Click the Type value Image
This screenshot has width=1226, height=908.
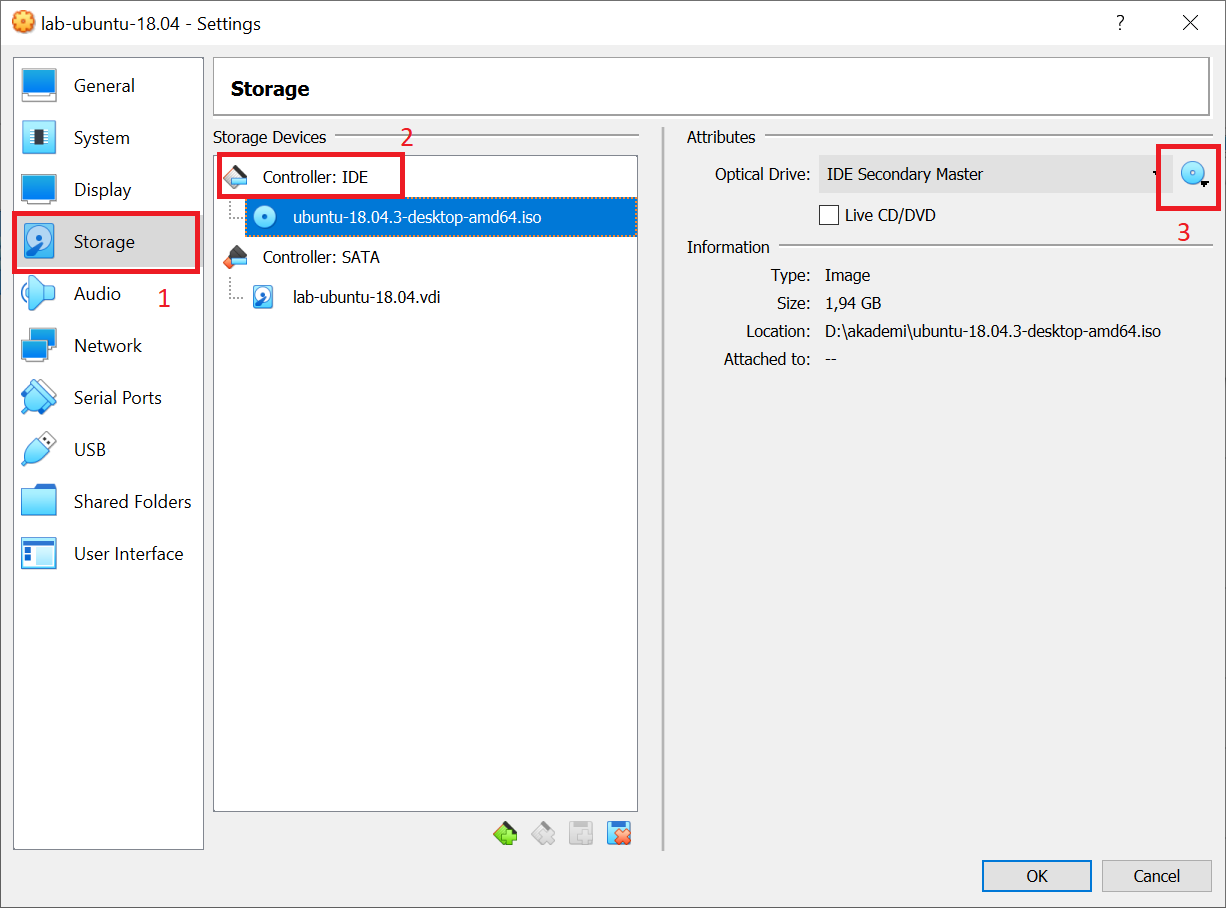pos(847,275)
